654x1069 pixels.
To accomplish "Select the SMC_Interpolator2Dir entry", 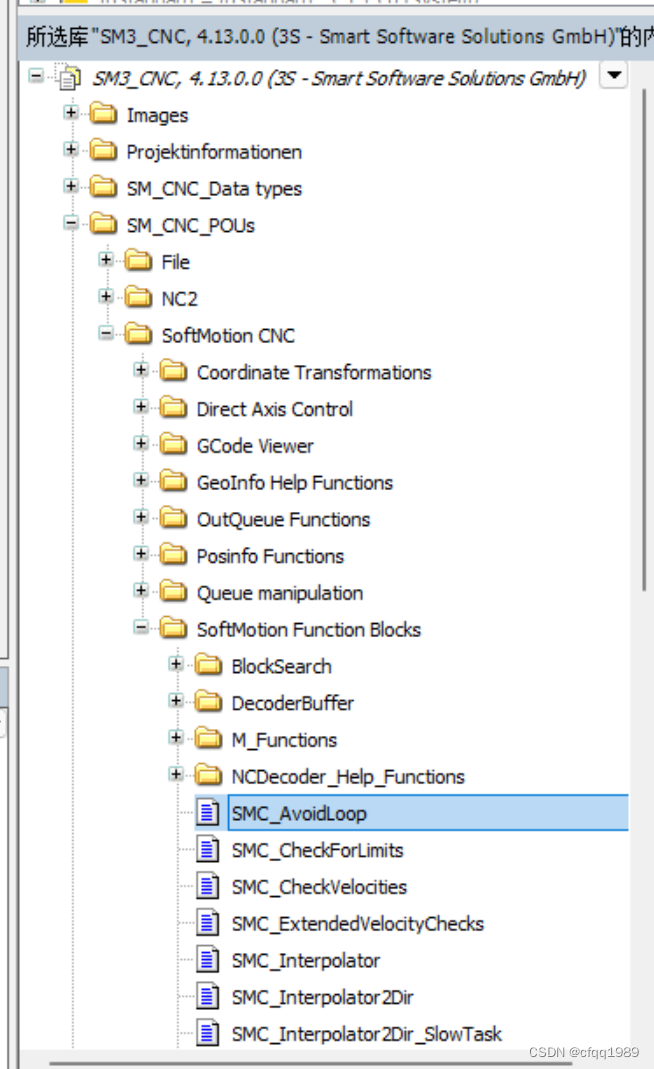I will 323,997.
